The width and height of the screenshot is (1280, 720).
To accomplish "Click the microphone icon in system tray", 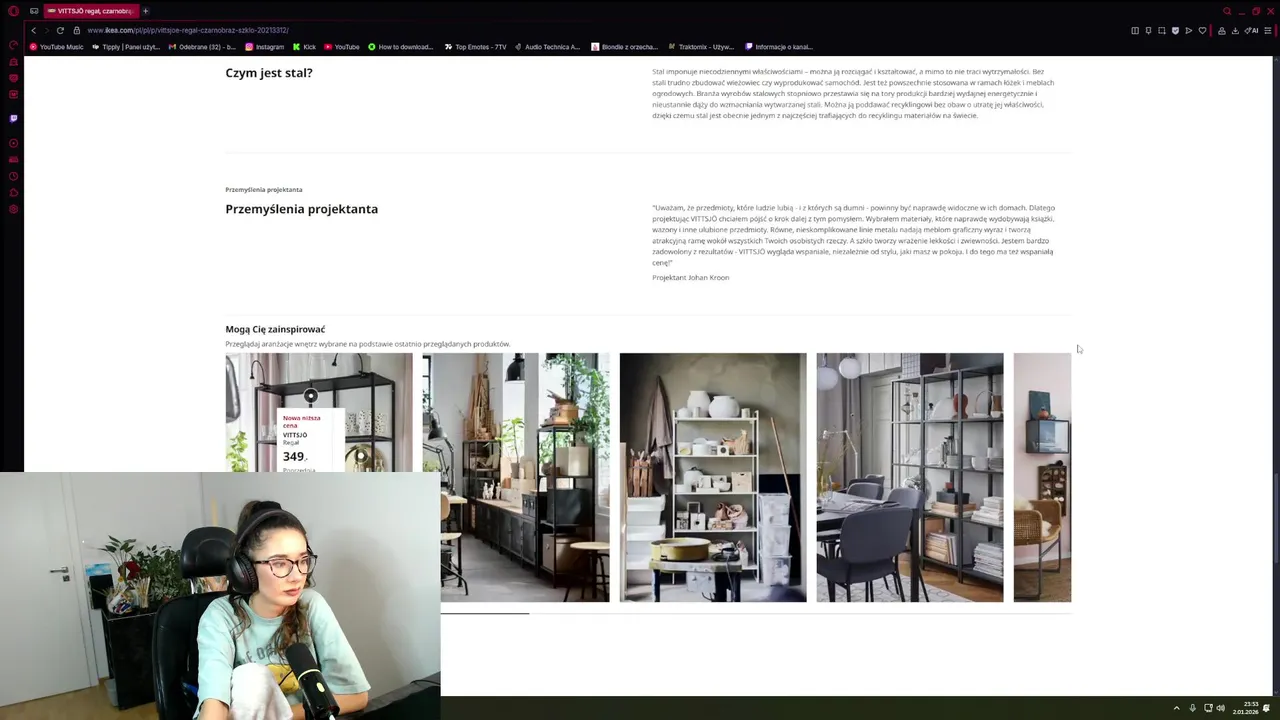I will coord(1192,708).
